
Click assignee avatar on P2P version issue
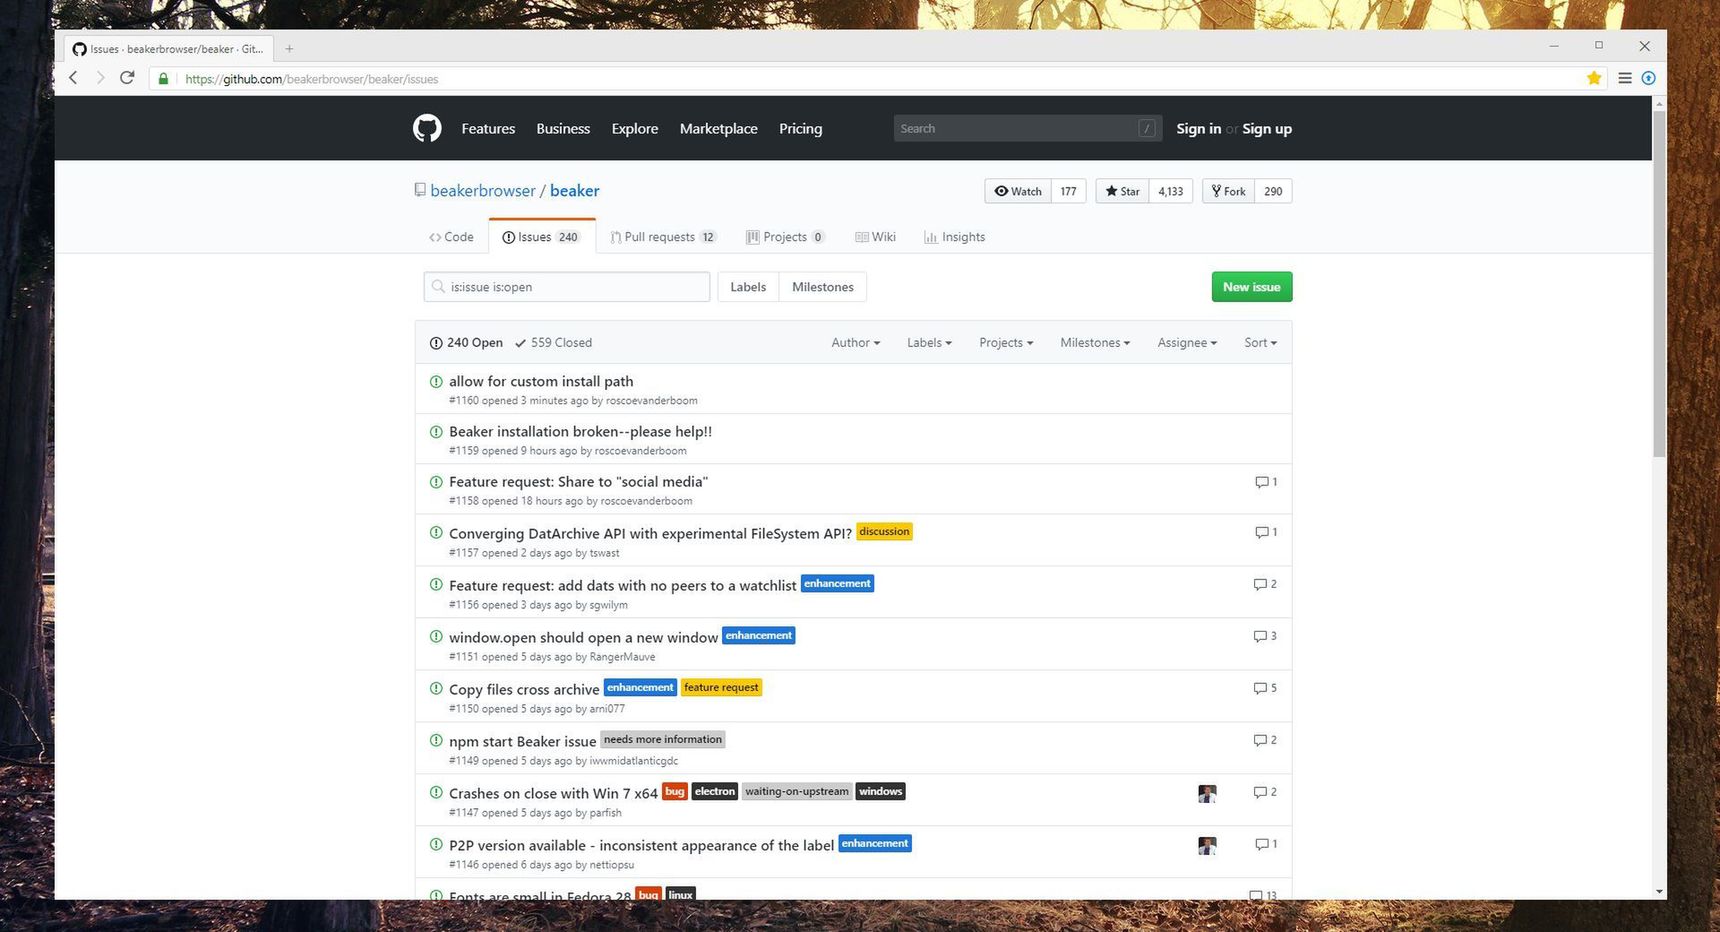pos(1207,846)
